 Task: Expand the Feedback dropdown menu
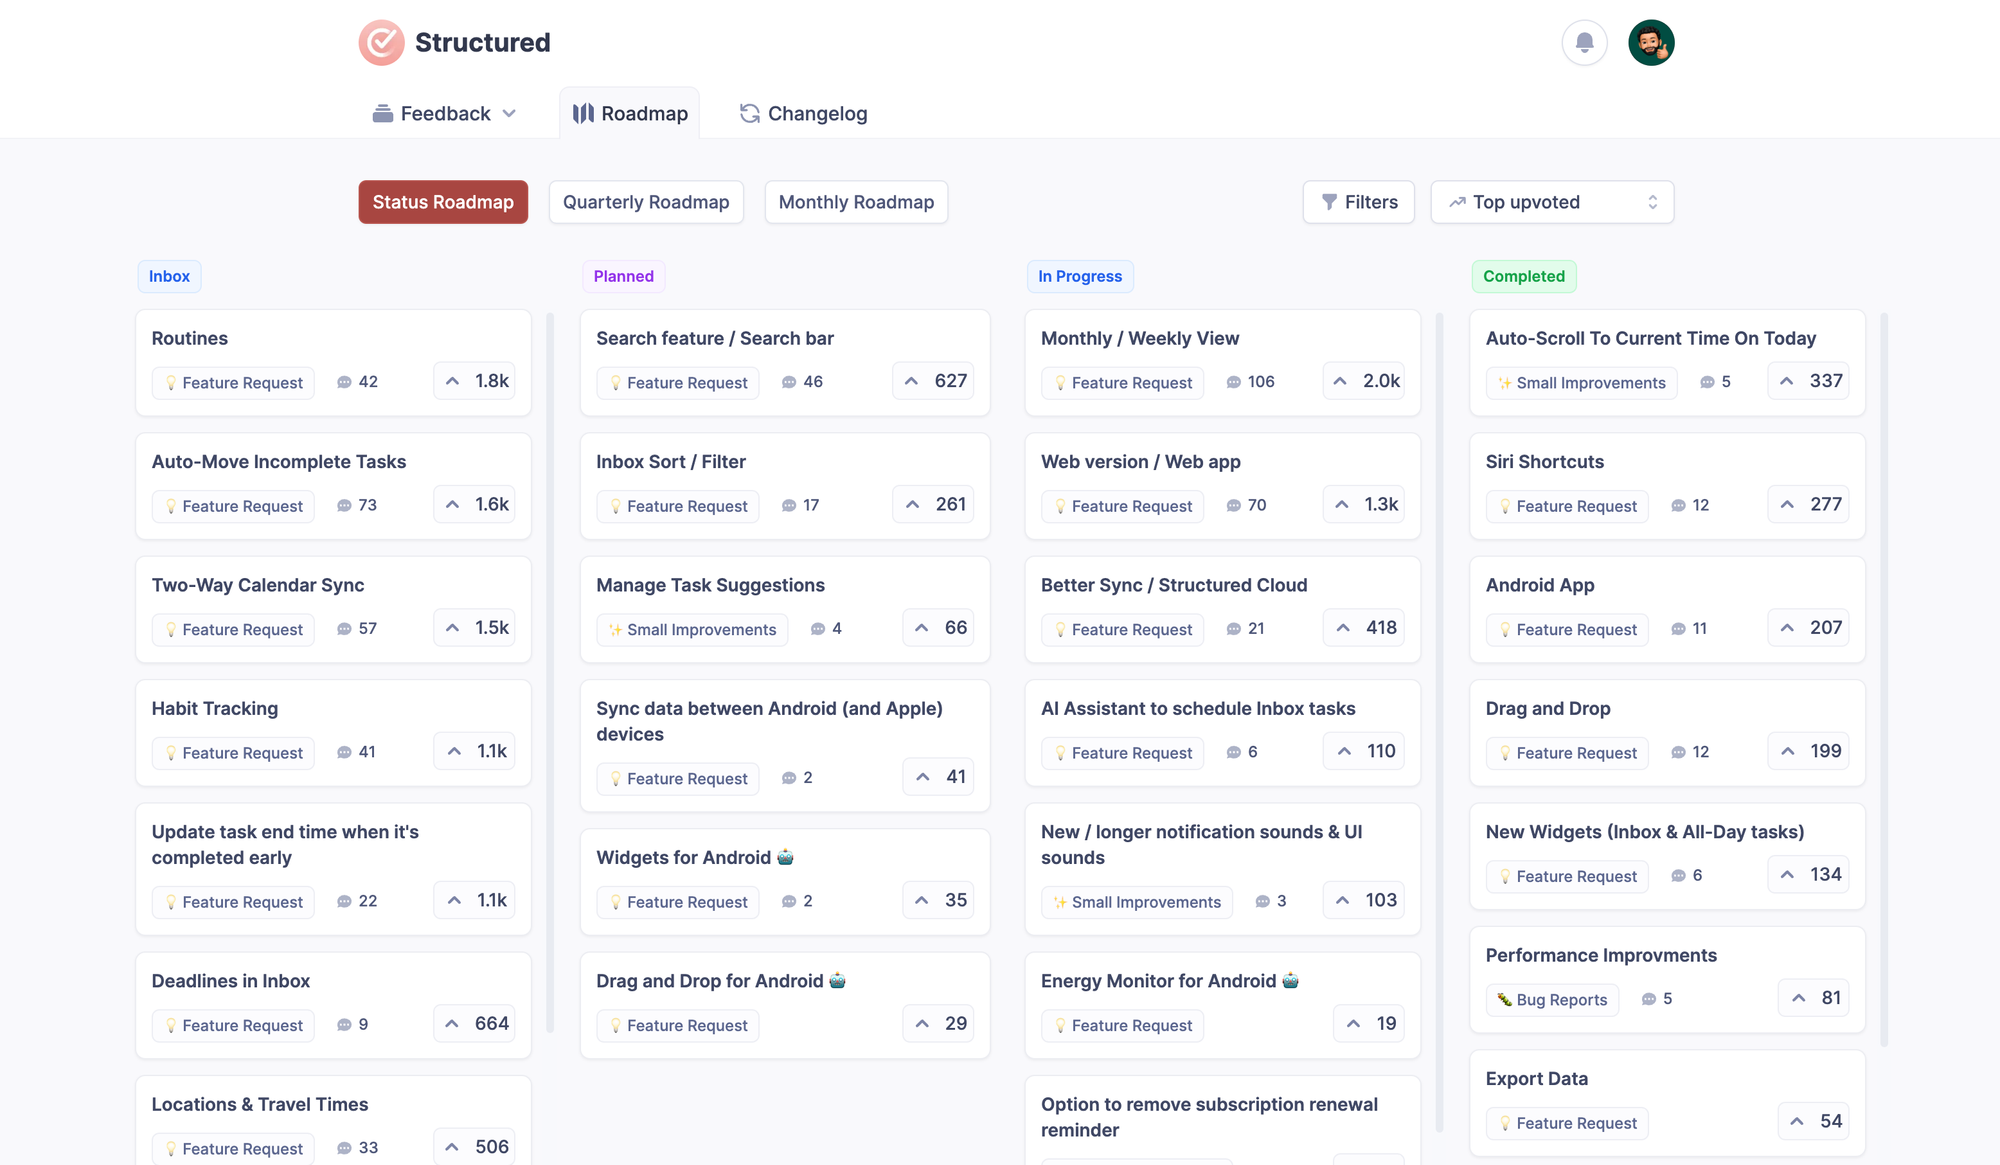pos(445,114)
